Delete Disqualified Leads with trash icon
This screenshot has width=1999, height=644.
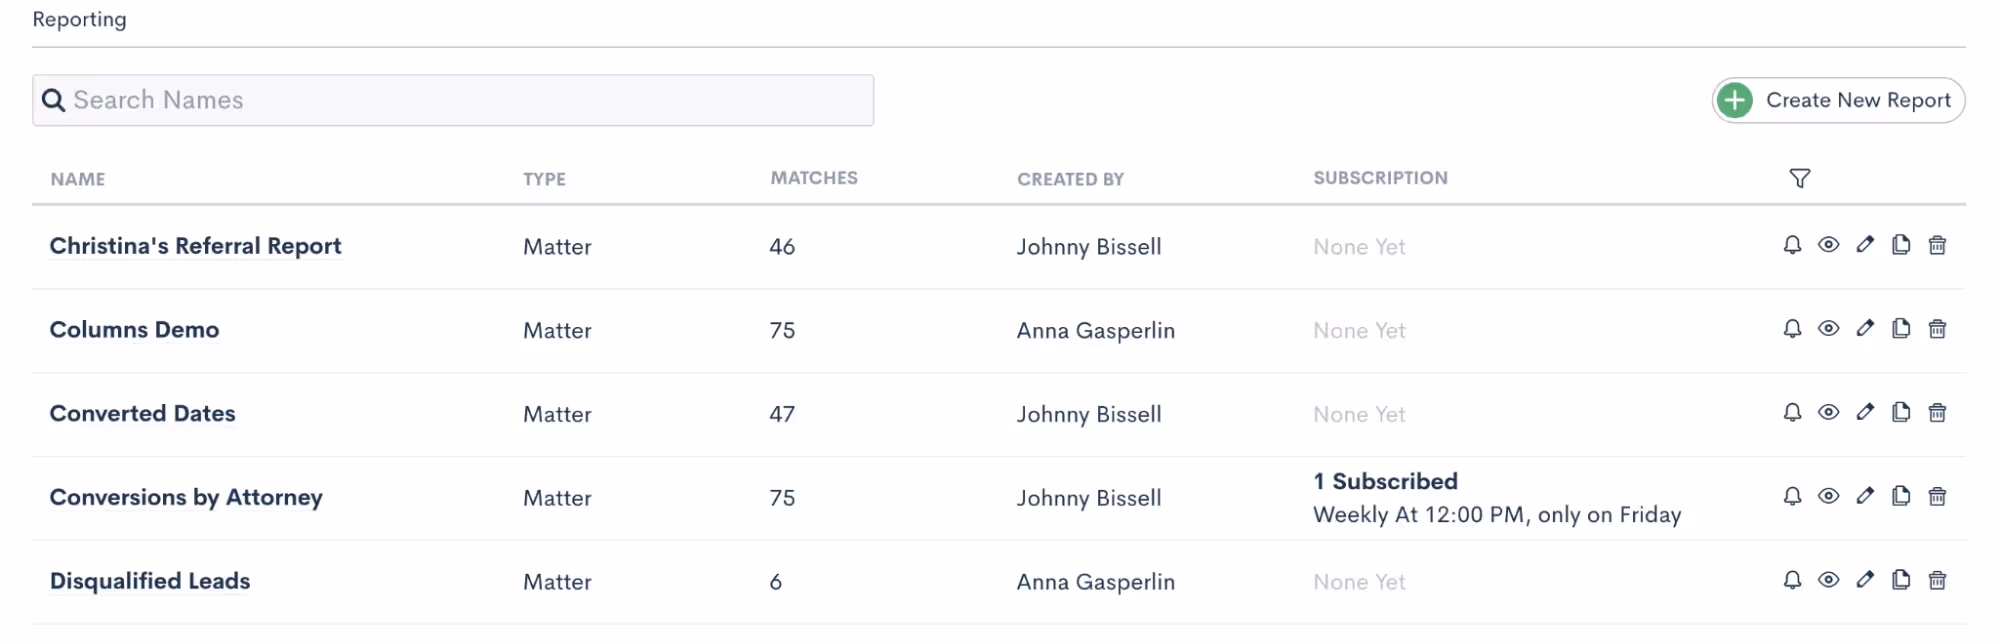click(1937, 580)
